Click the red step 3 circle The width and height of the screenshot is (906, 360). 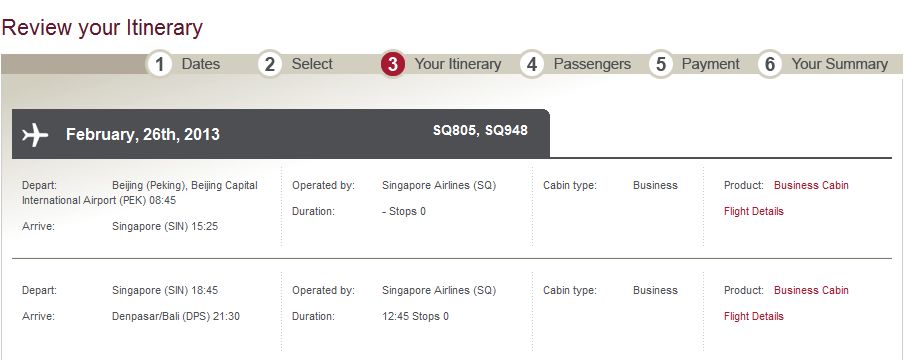(393, 65)
